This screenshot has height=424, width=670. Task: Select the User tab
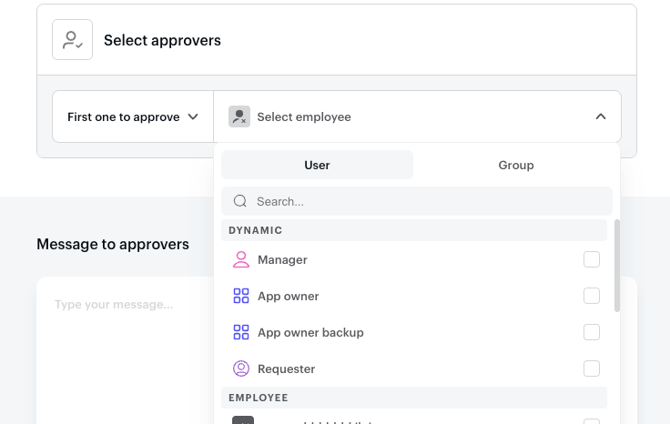(x=317, y=165)
